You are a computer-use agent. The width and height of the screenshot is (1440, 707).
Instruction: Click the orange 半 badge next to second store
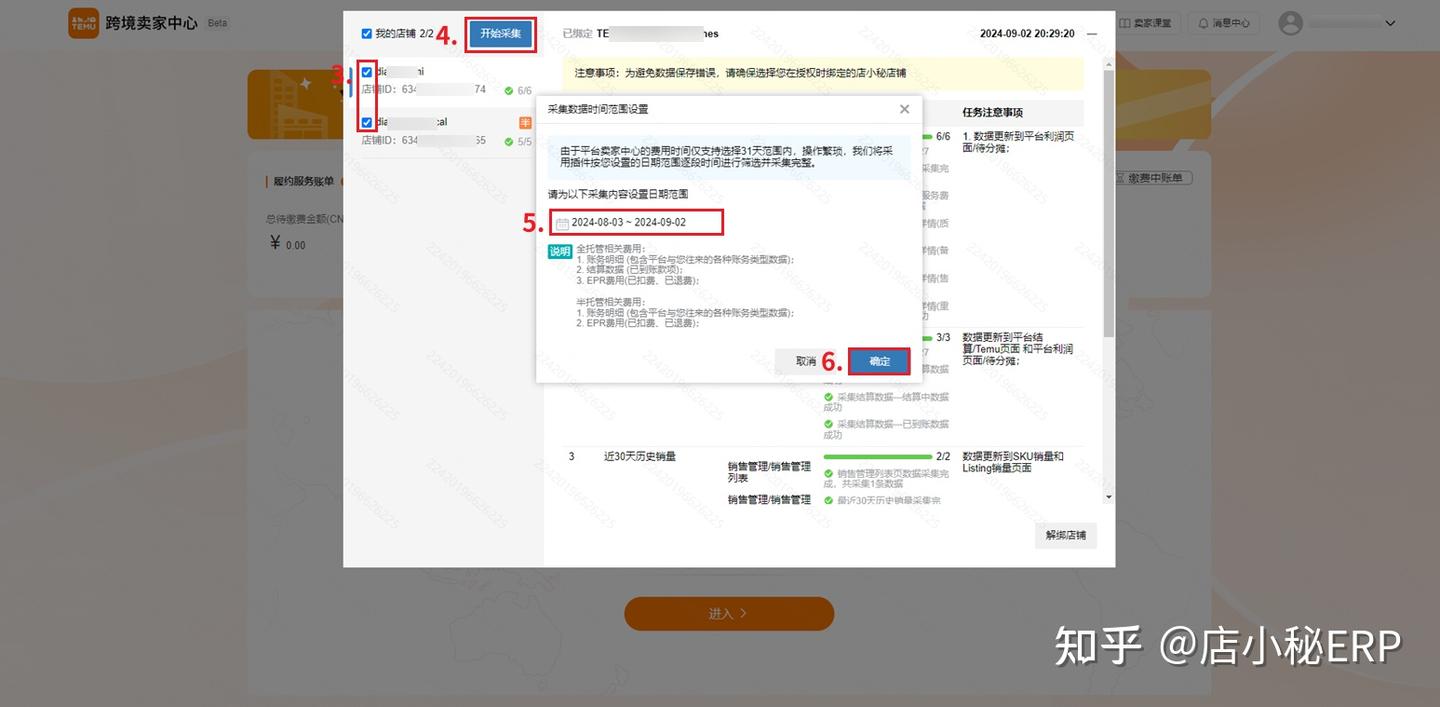(524, 120)
